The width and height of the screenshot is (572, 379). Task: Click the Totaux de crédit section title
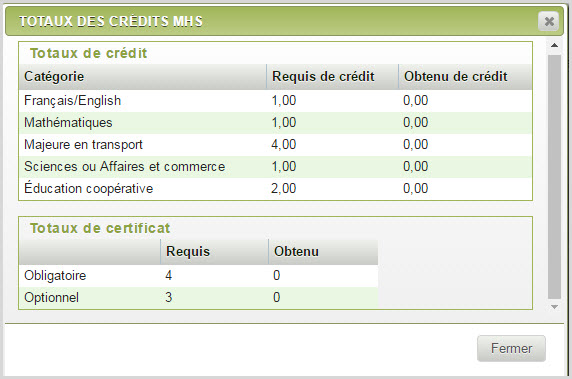pyautogui.click(x=89, y=53)
